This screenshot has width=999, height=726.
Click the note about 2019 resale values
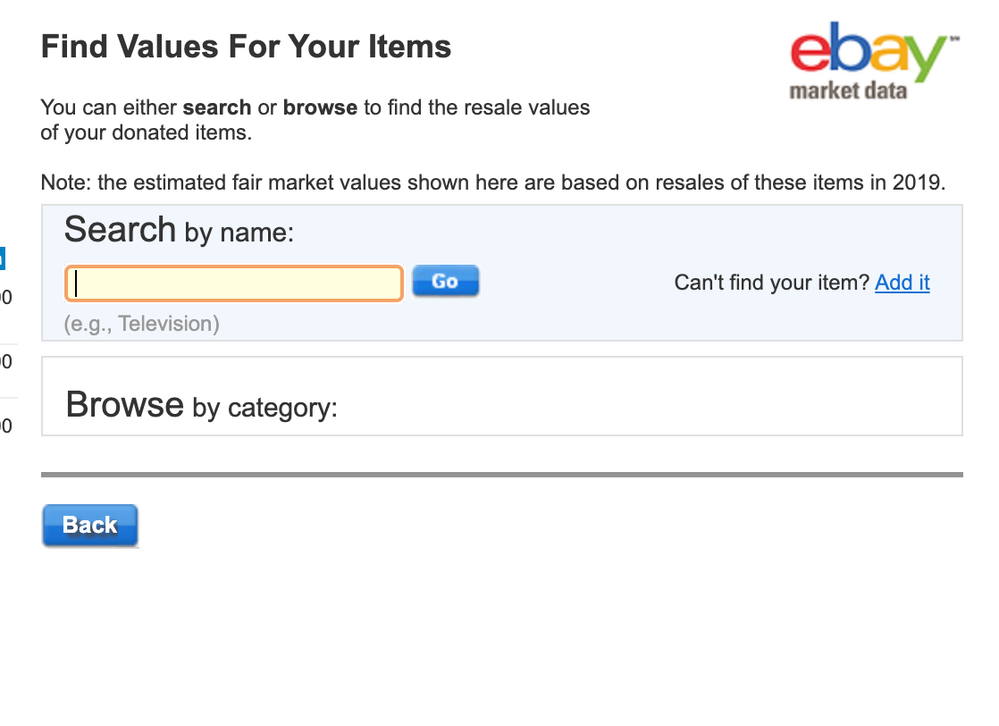coord(493,183)
